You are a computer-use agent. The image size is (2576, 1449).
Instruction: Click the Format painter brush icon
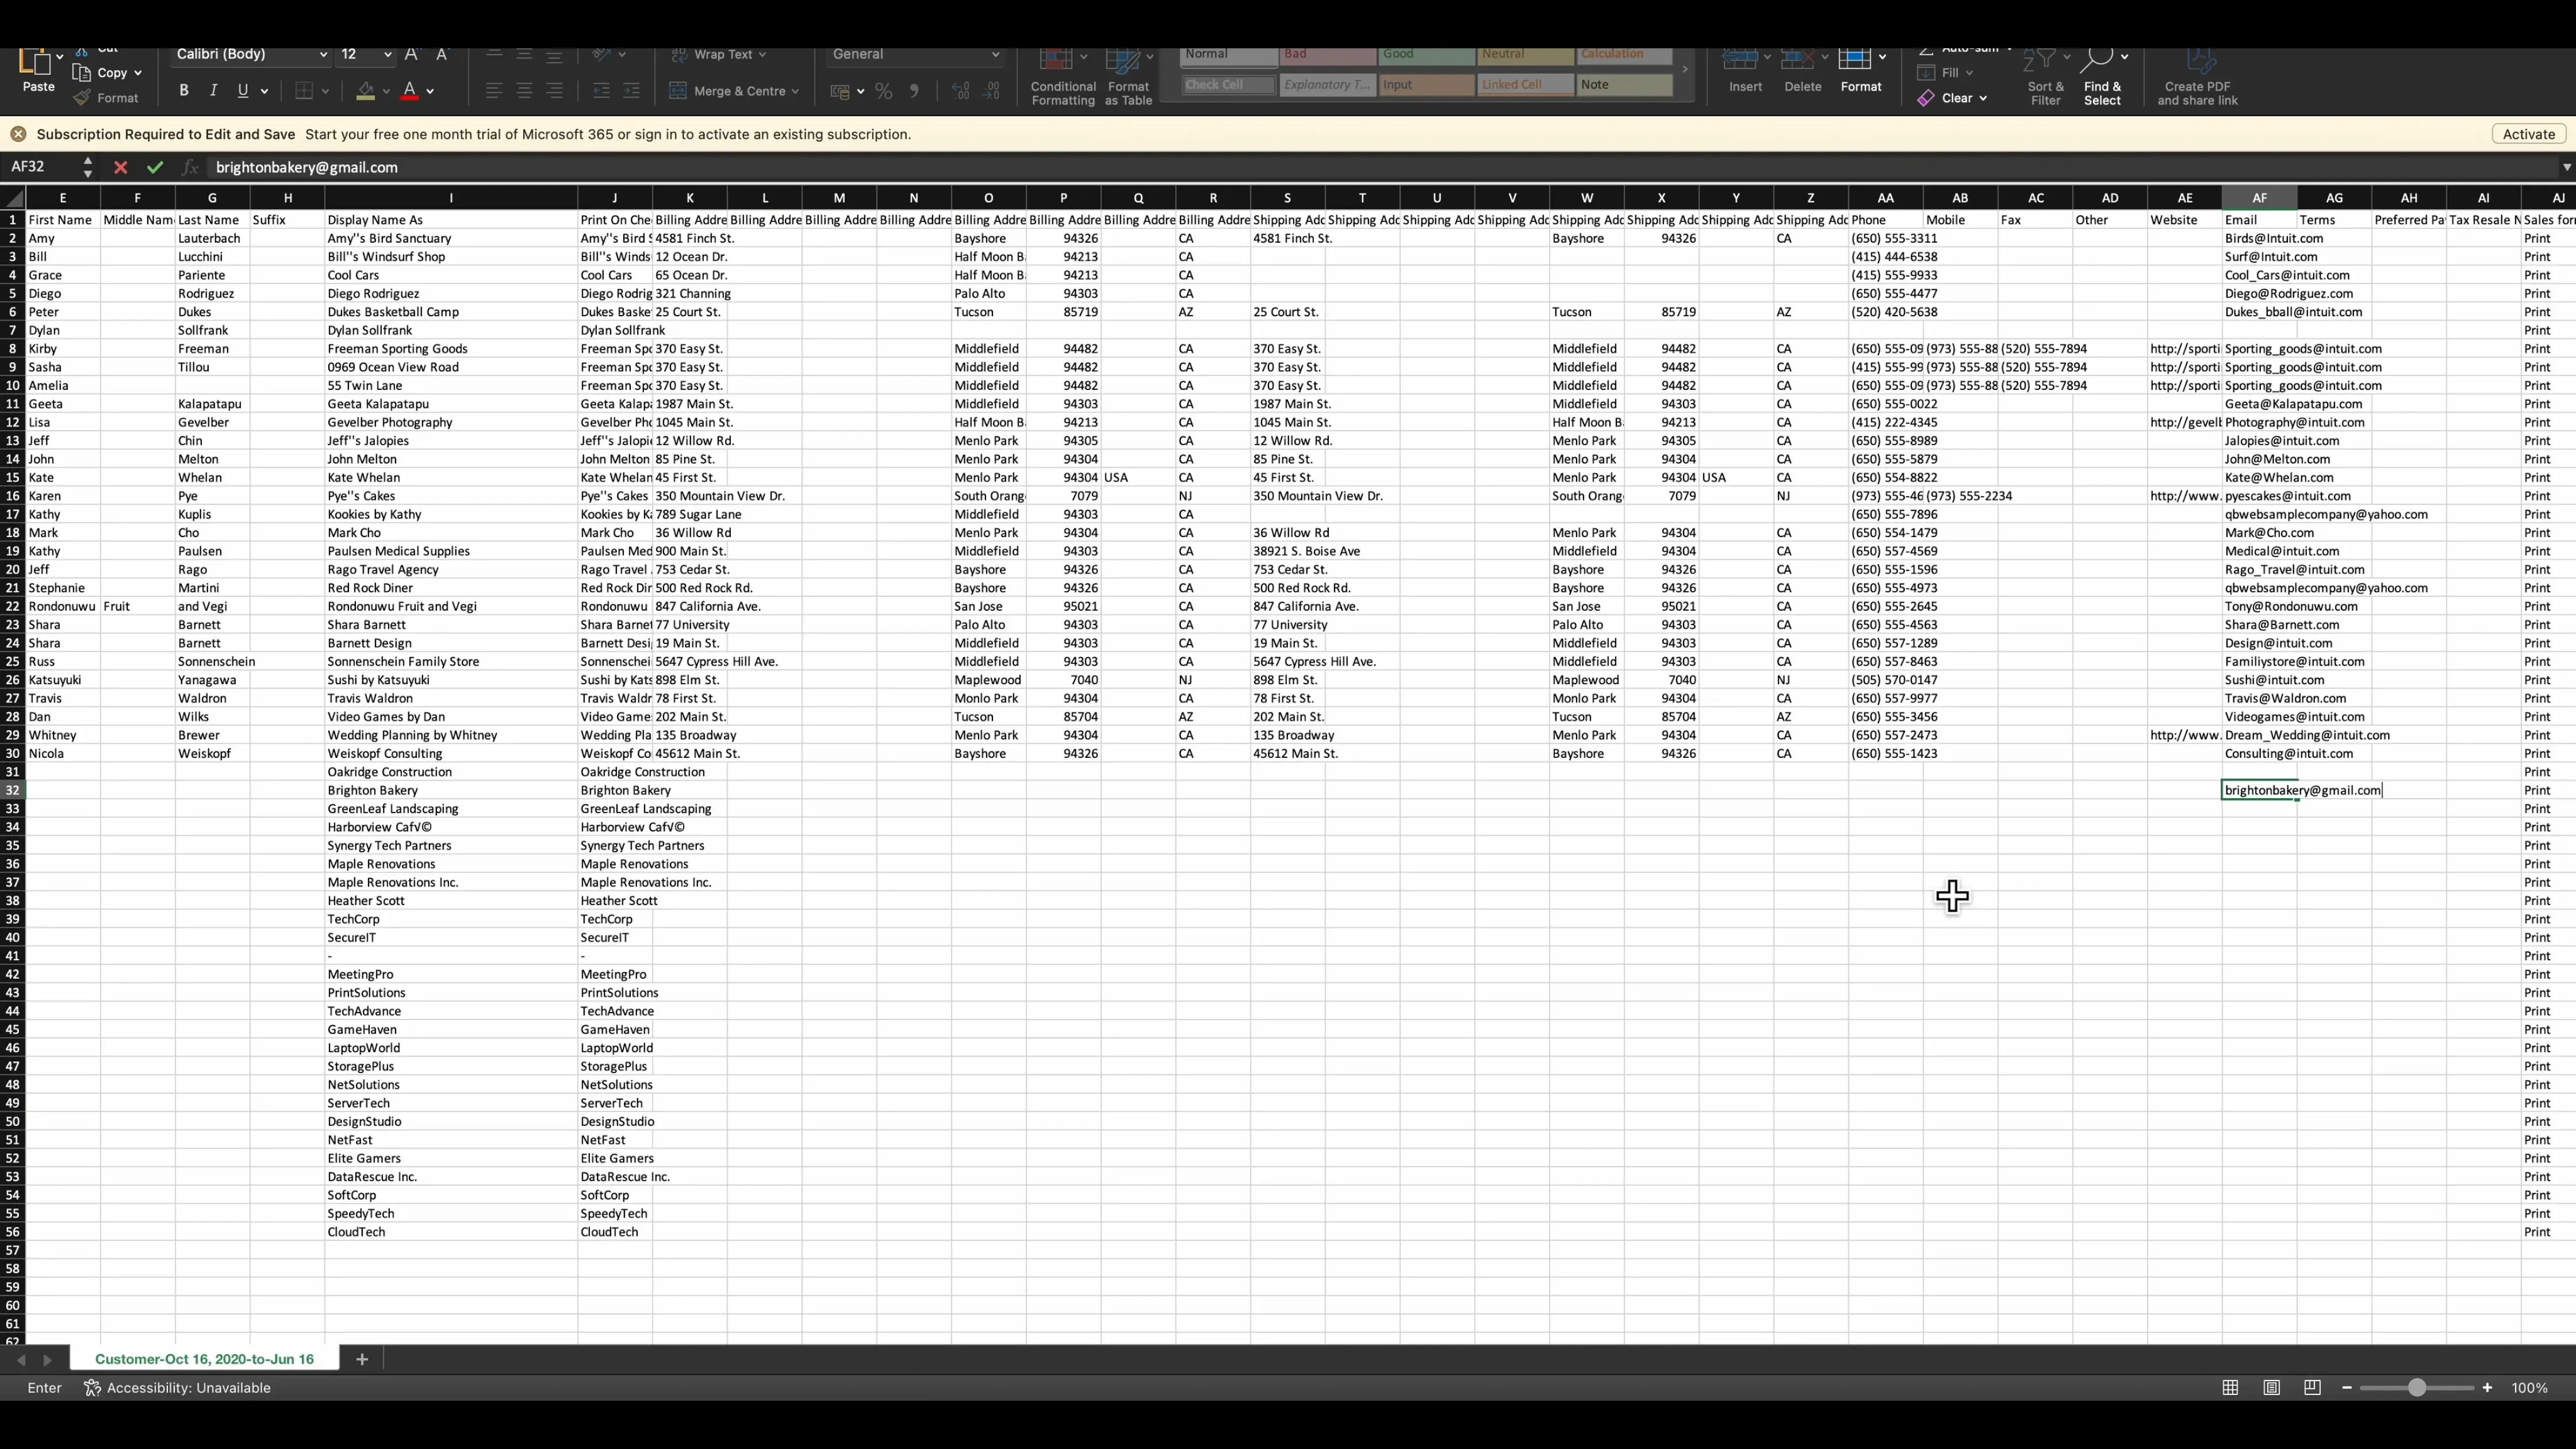coord(82,98)
